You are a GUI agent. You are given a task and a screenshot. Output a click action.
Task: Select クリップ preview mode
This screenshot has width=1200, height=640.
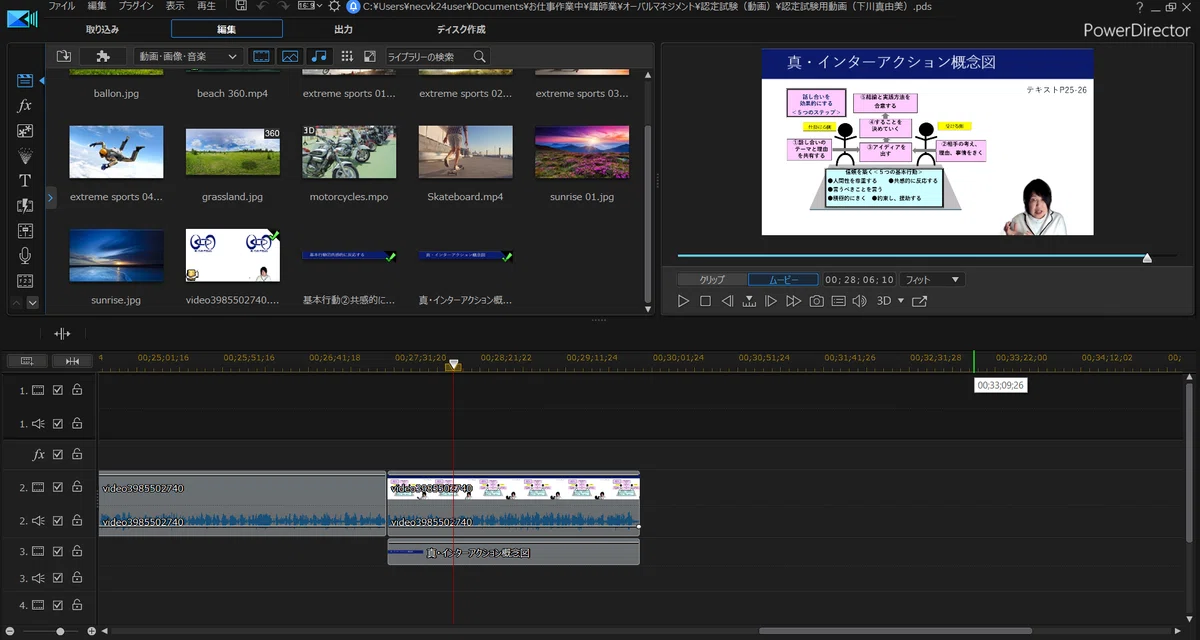(x=711, y=279)
